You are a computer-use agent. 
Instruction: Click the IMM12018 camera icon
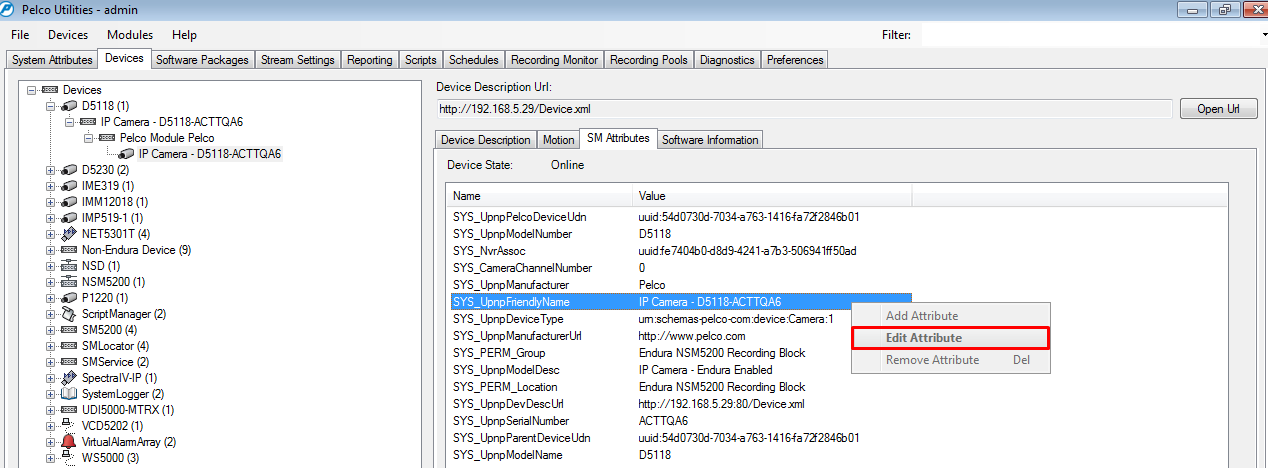[x=69, y=202]
